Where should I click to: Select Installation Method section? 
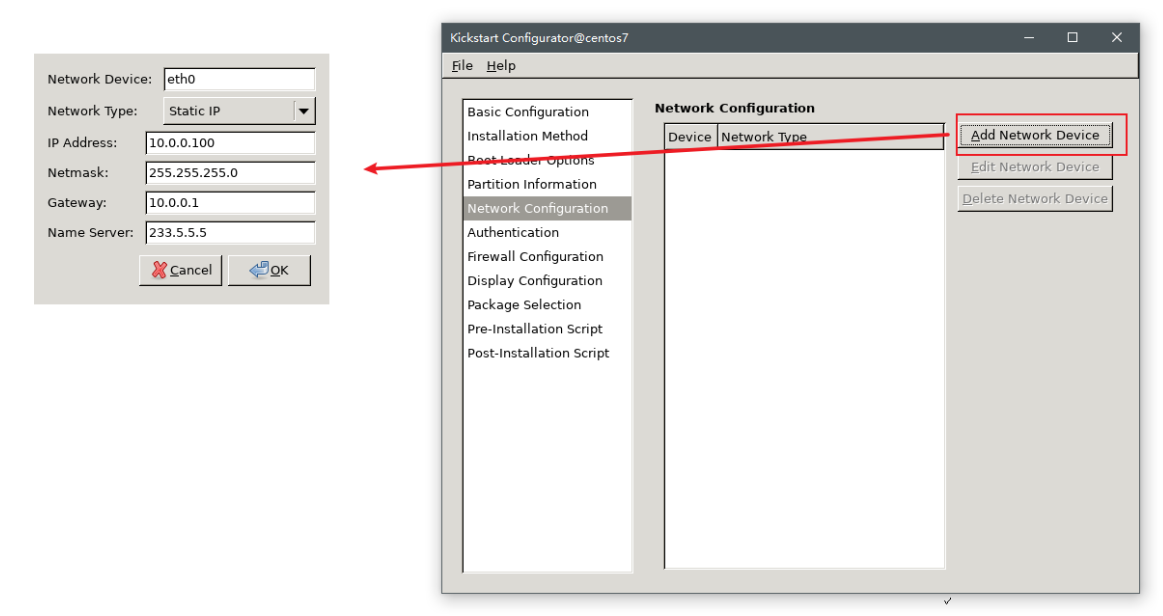(x=527, y=136)
